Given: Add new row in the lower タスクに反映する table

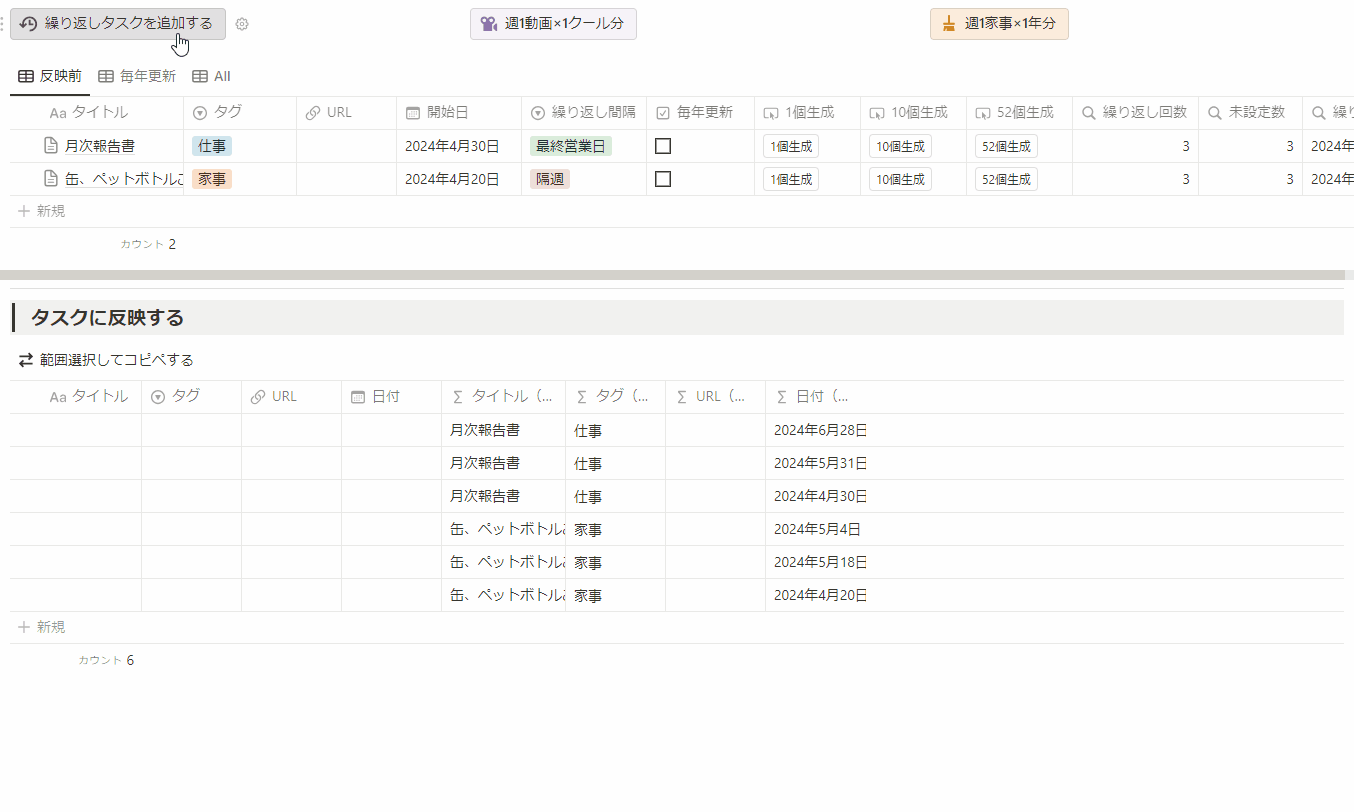Looking at the screenshot, I should [x=42, y=627].
